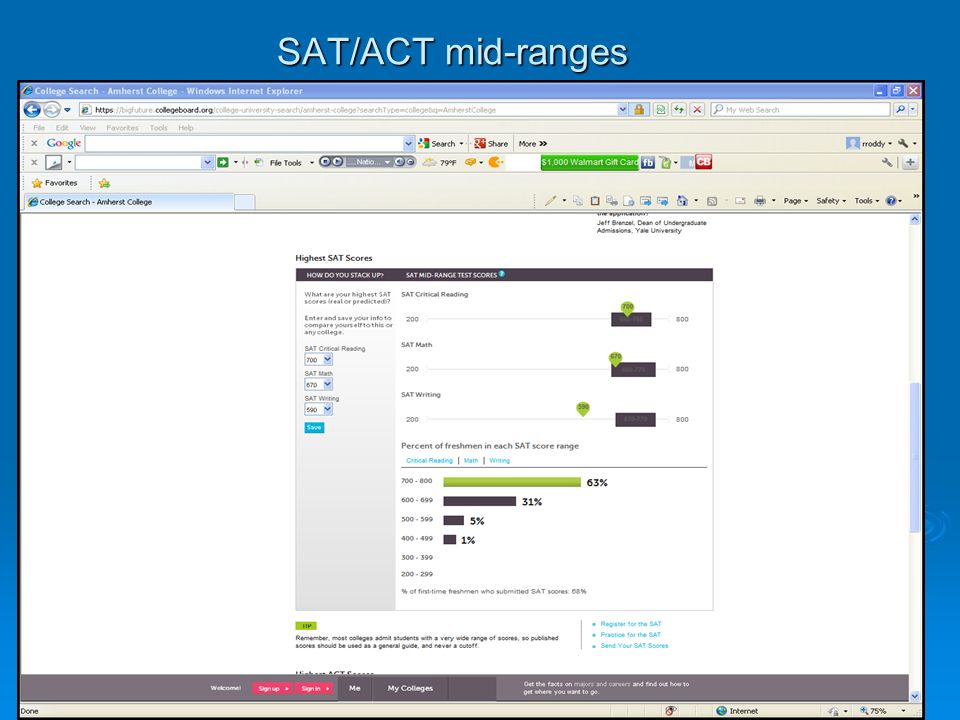
Task: Open the SAT Critical Reading score dropdown
Action: pyautogui.click(x=318, y=360)
